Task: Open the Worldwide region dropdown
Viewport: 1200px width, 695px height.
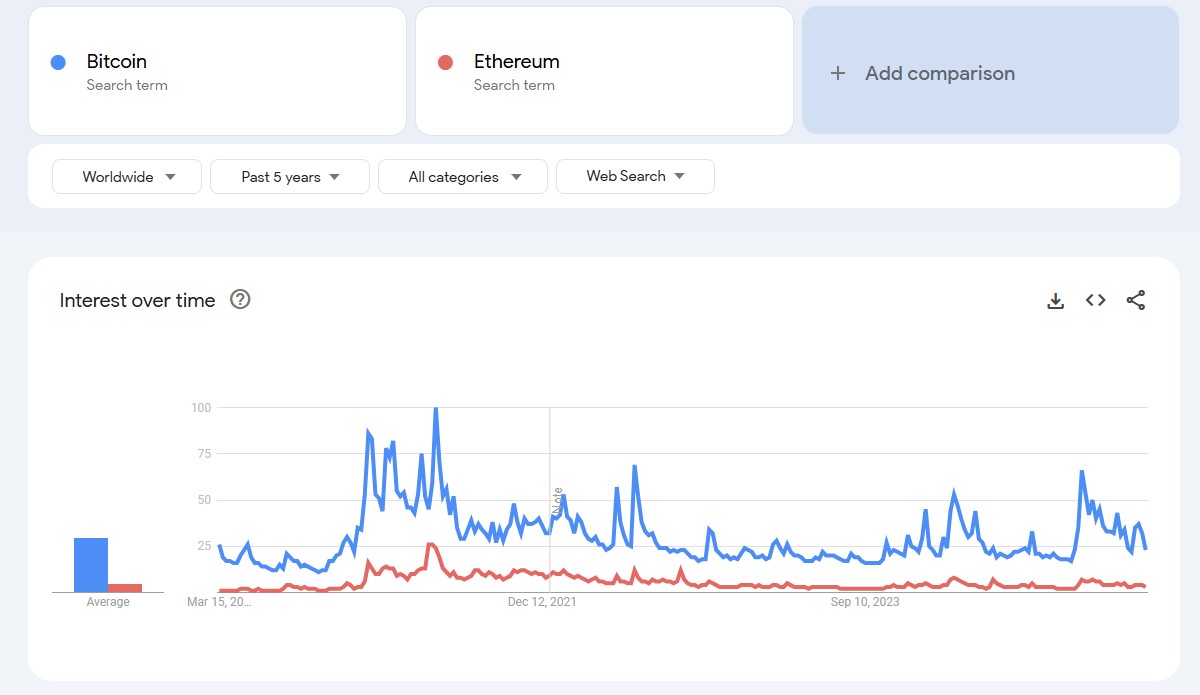Action: click(x=126, y=176)
